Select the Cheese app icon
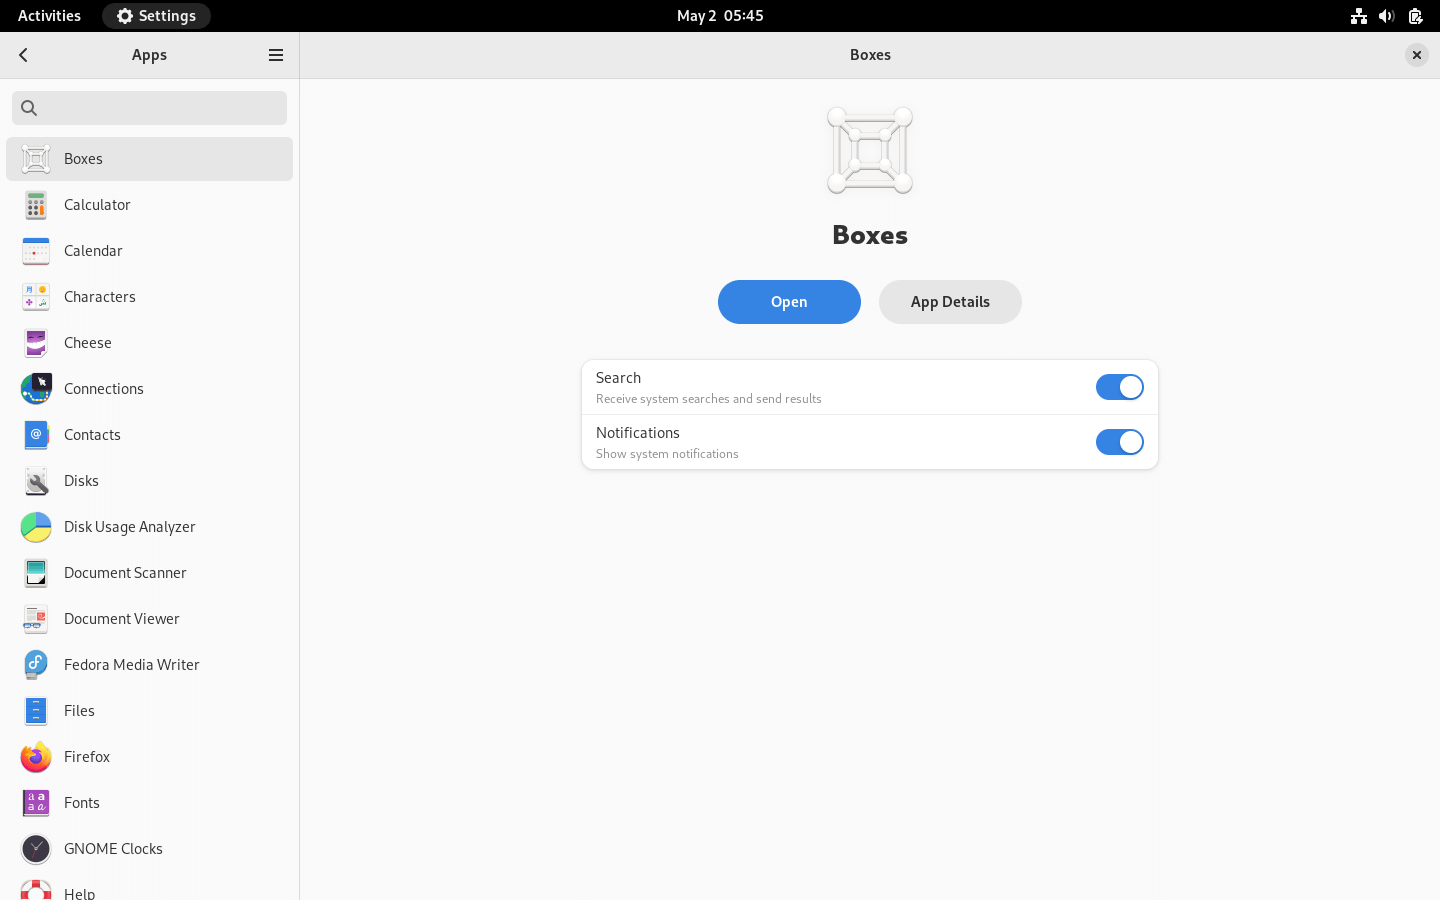The width and height of the screenshot is (1440, 900). (x=36, y=343)
